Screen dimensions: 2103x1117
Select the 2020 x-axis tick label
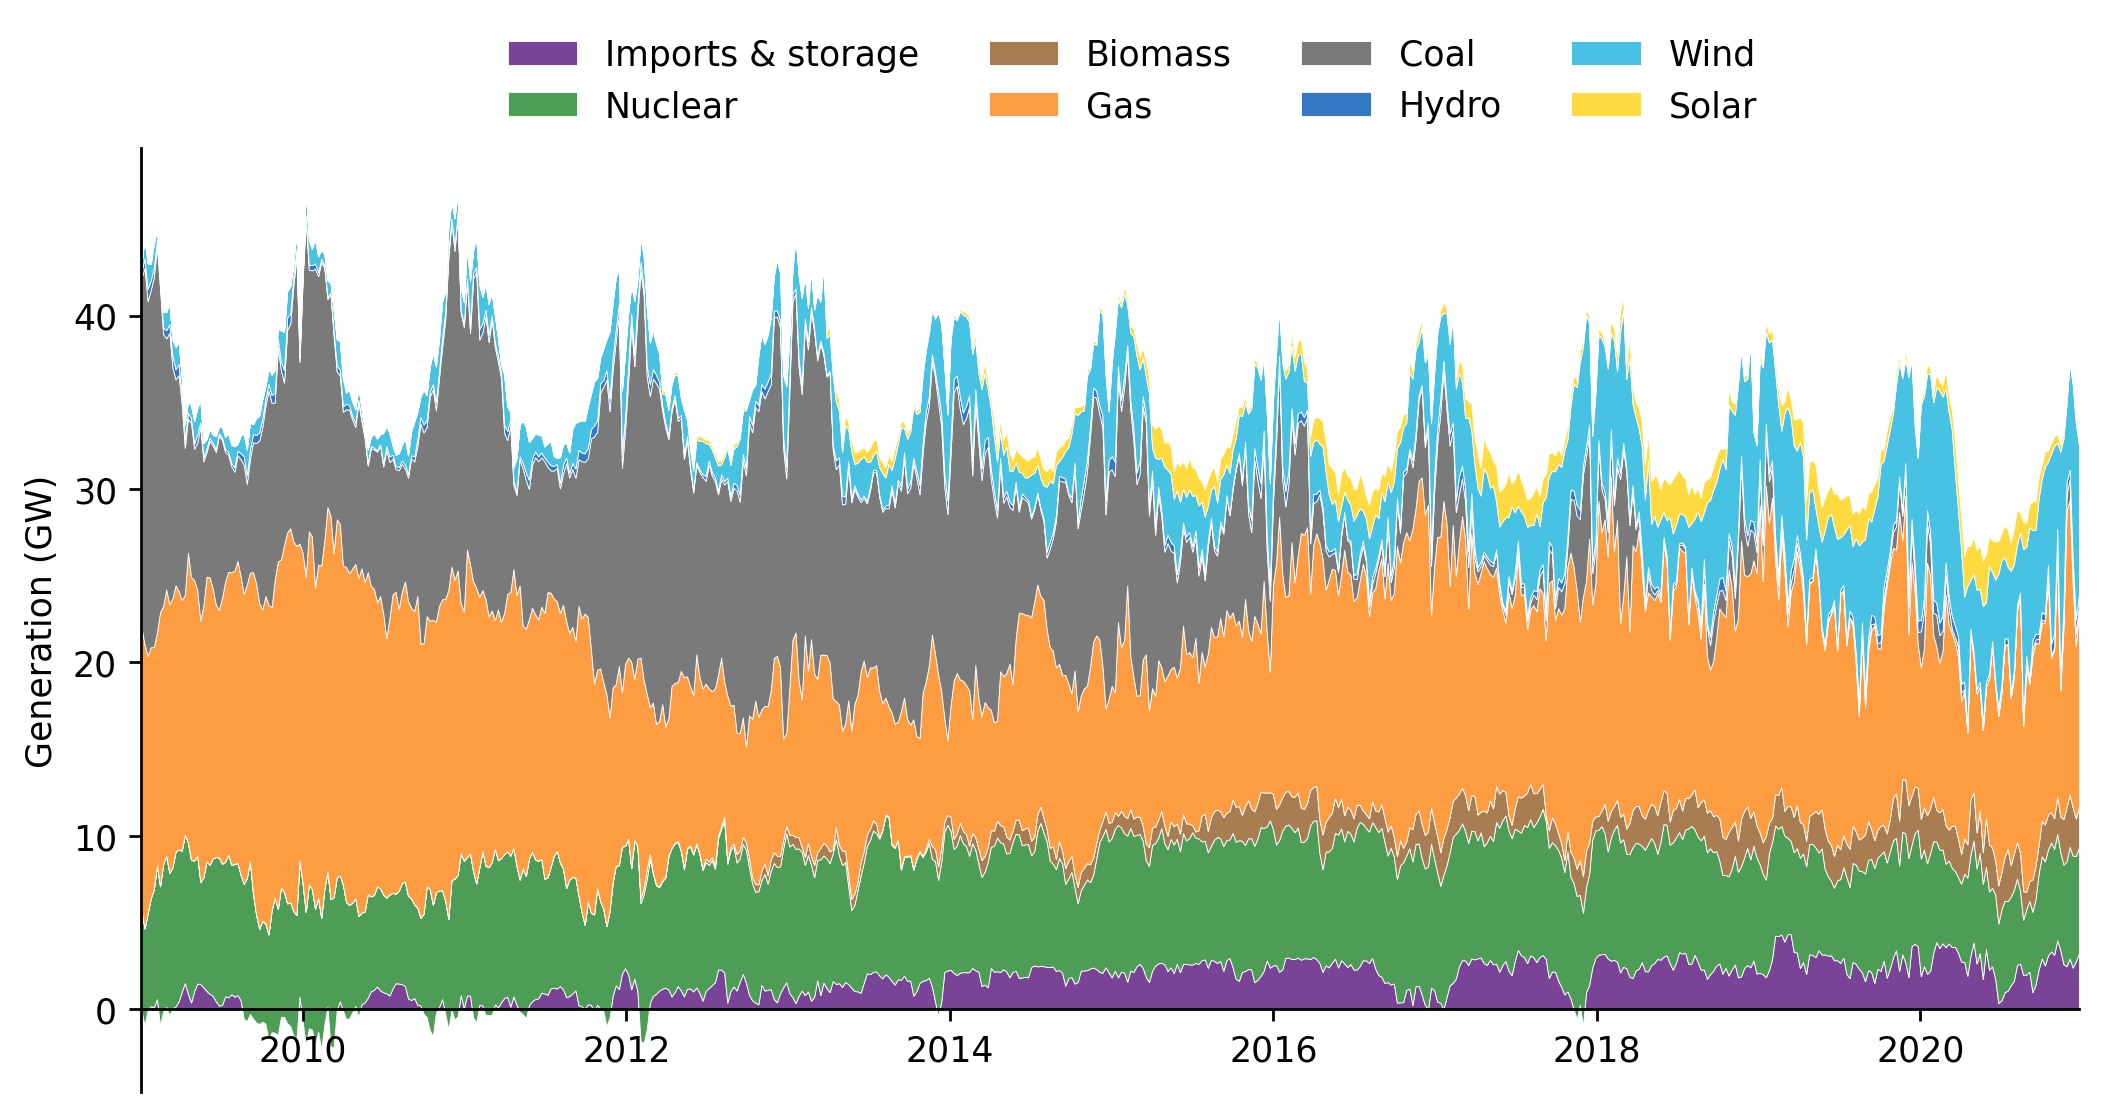1920,1050
